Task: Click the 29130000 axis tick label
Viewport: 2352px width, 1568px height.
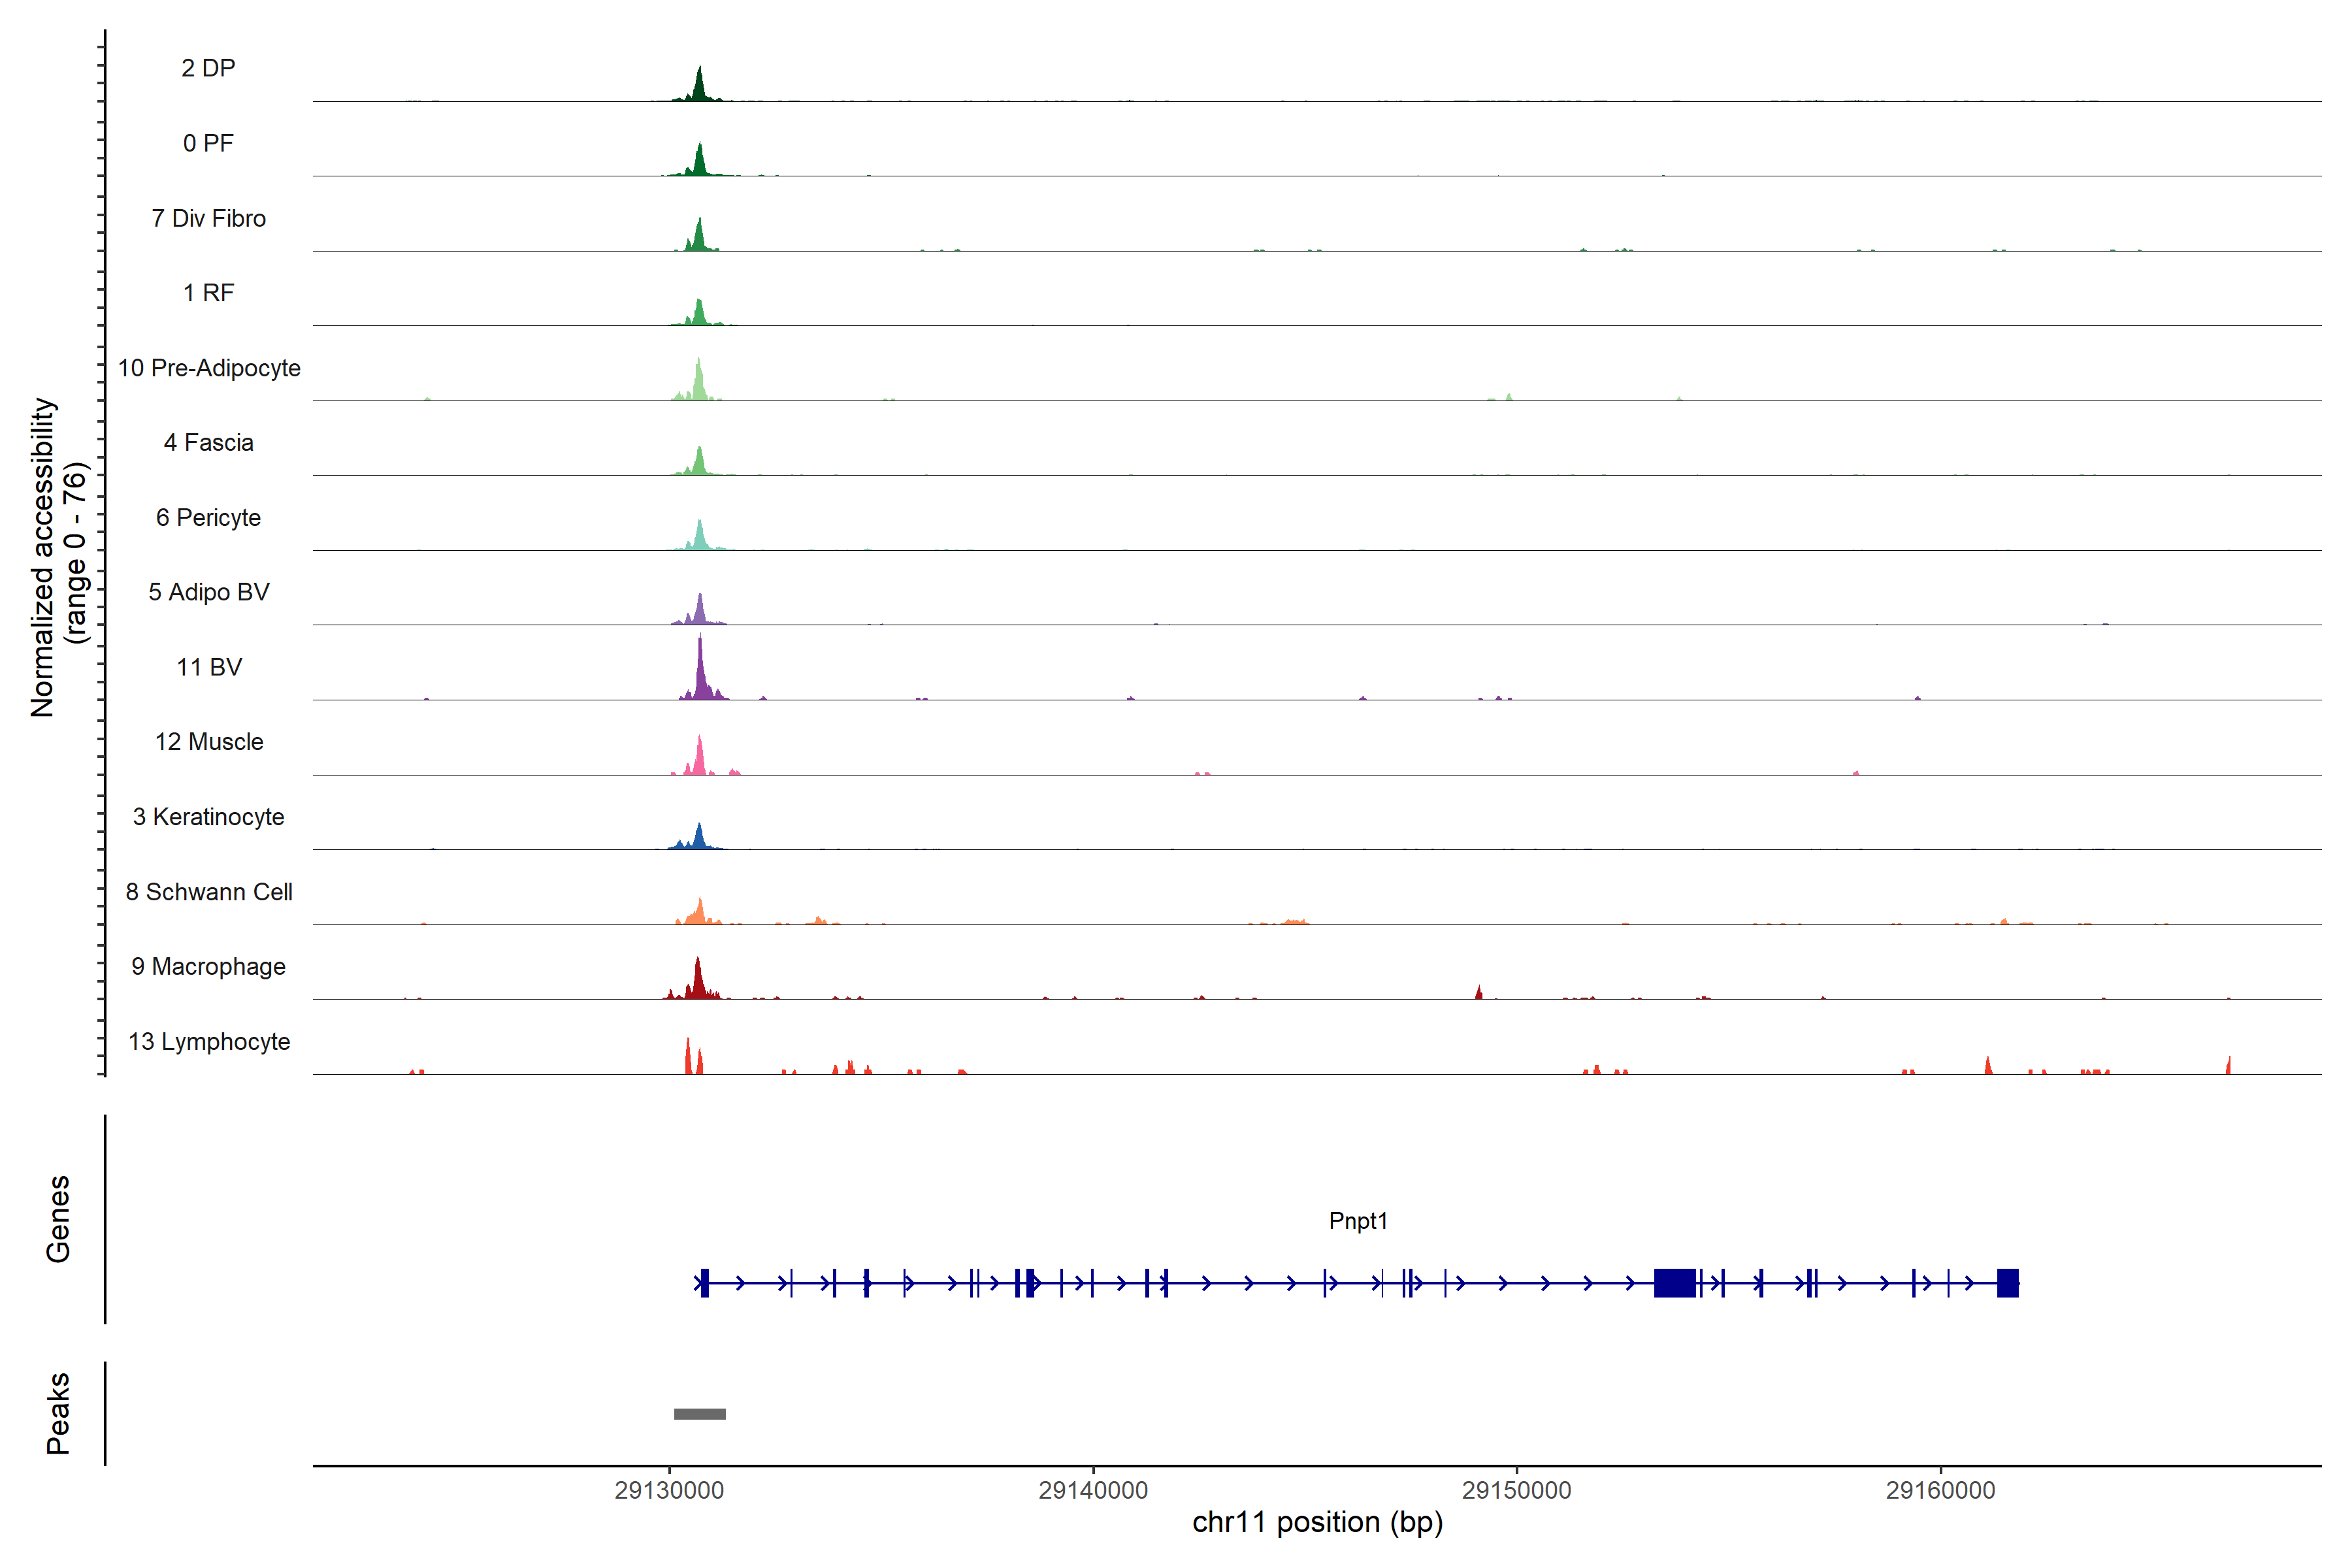Action: [x=669, y=1490]
